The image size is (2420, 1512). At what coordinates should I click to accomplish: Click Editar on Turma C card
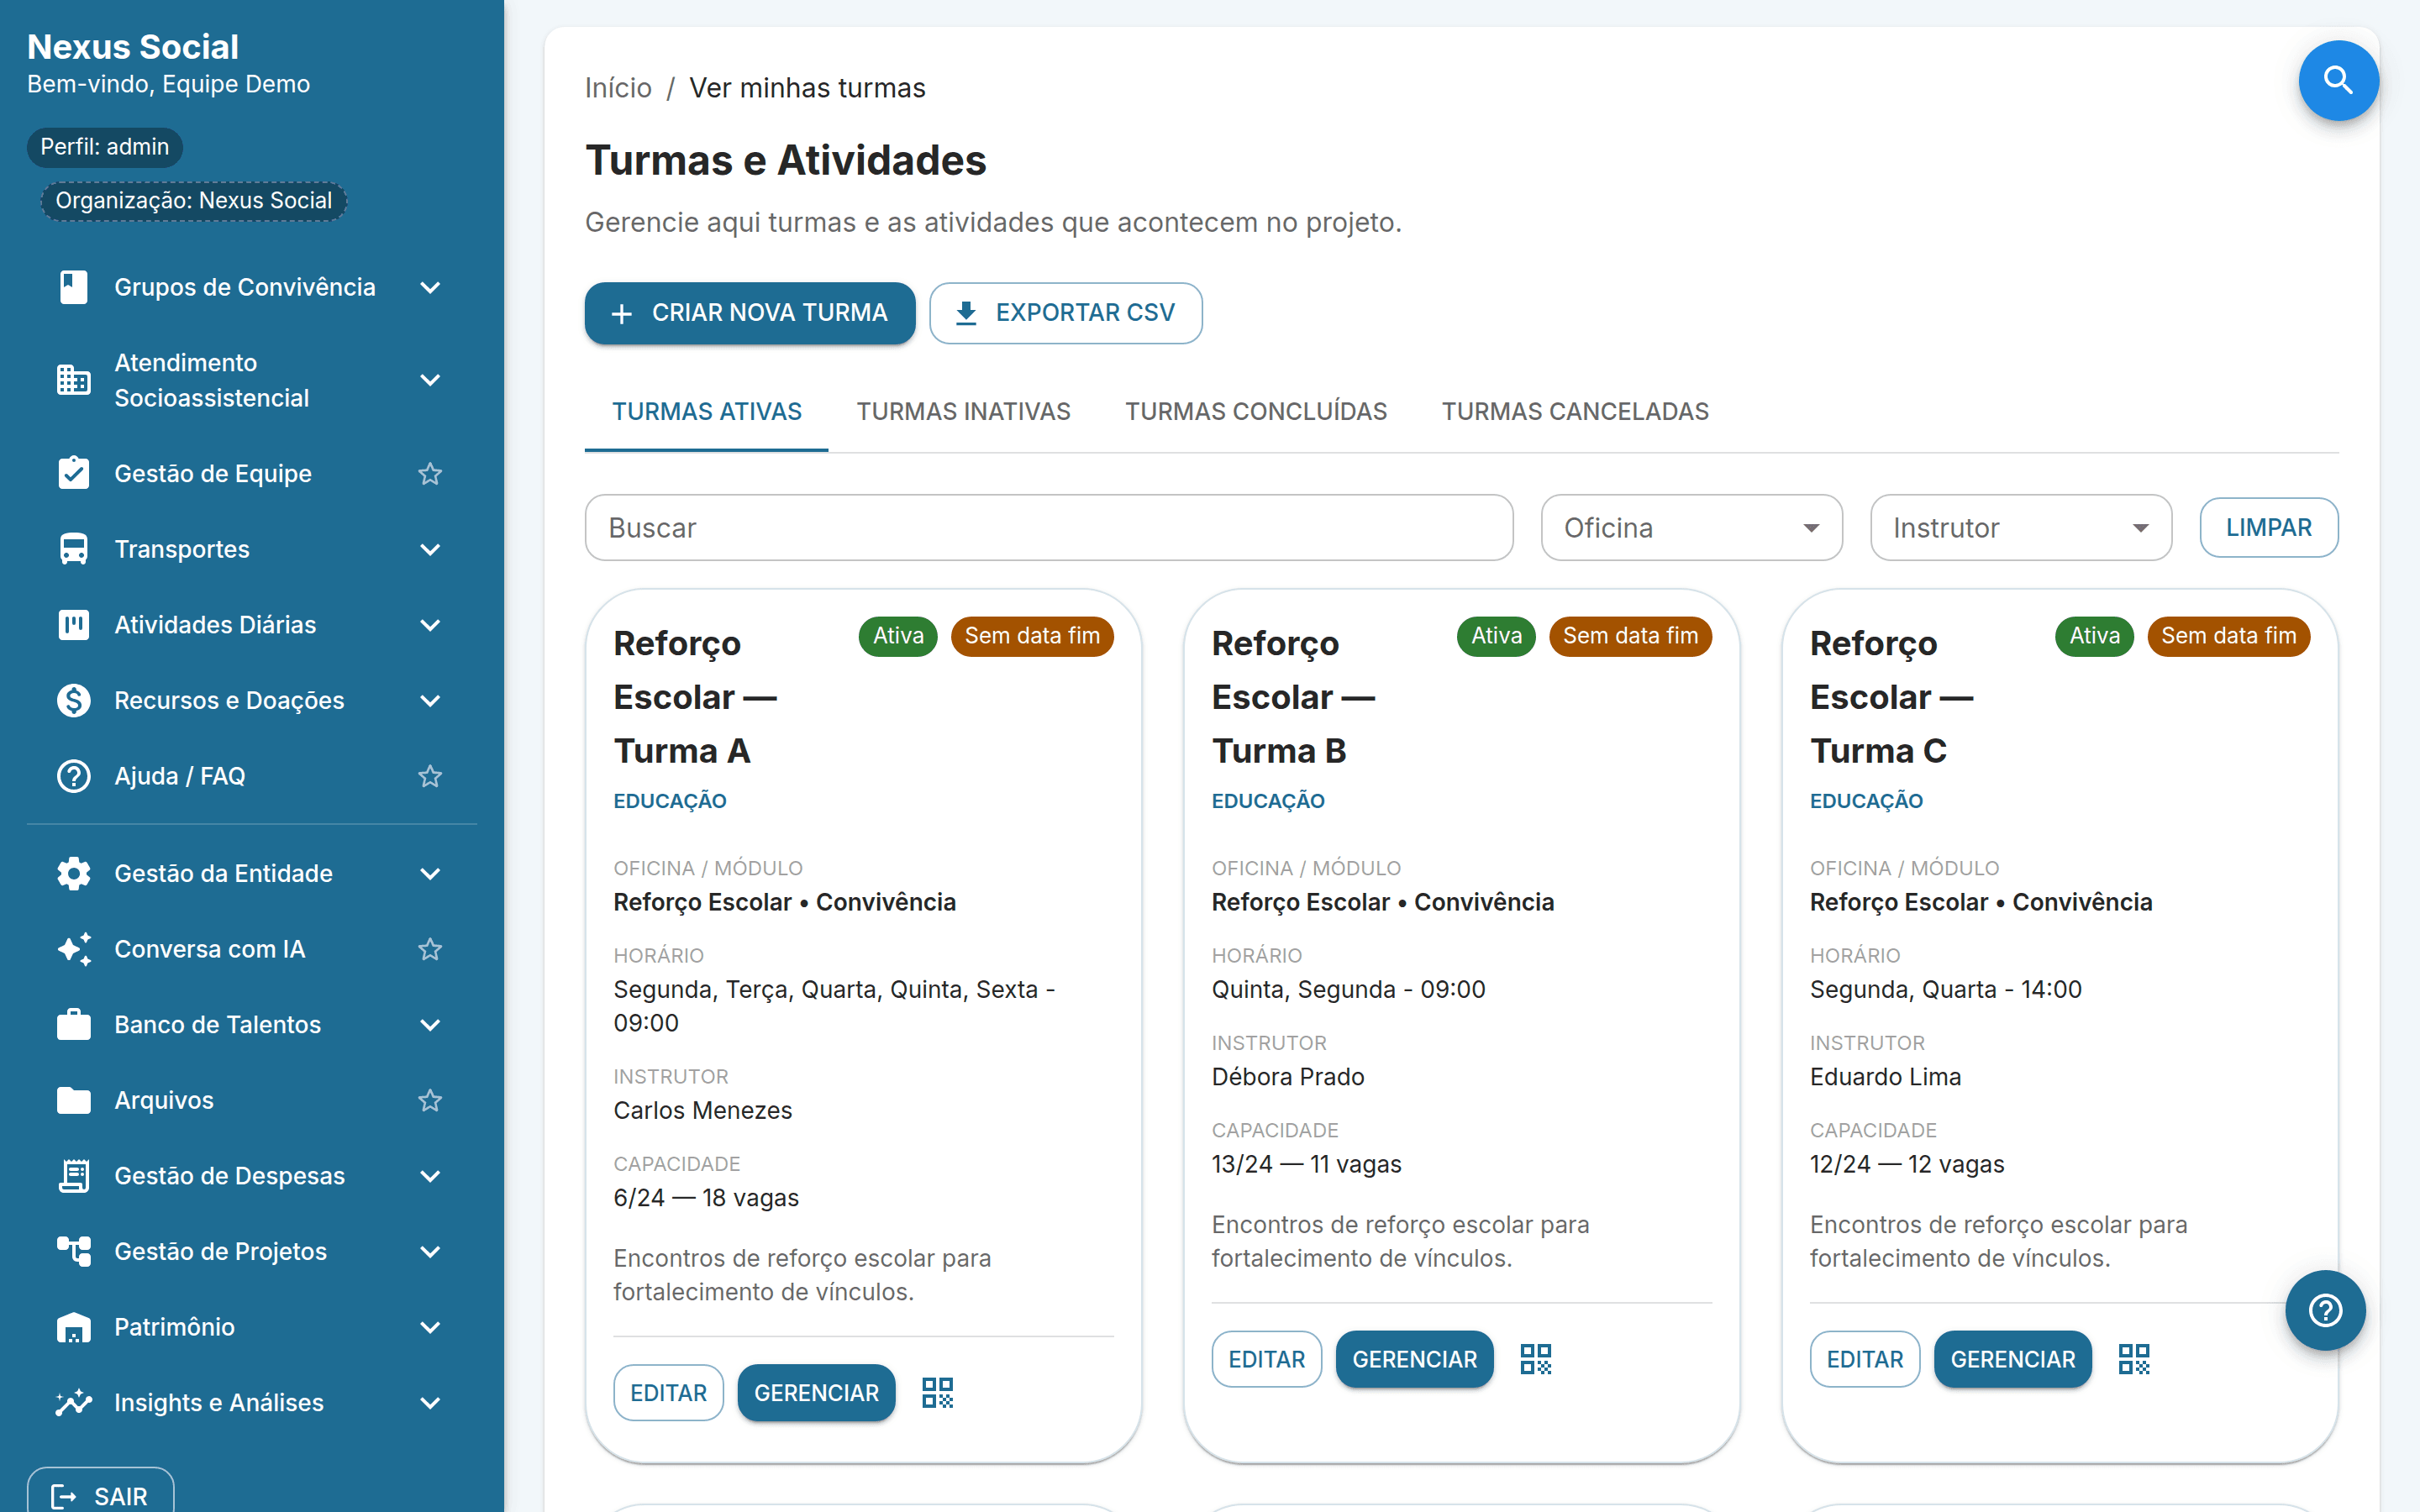1864,1359
